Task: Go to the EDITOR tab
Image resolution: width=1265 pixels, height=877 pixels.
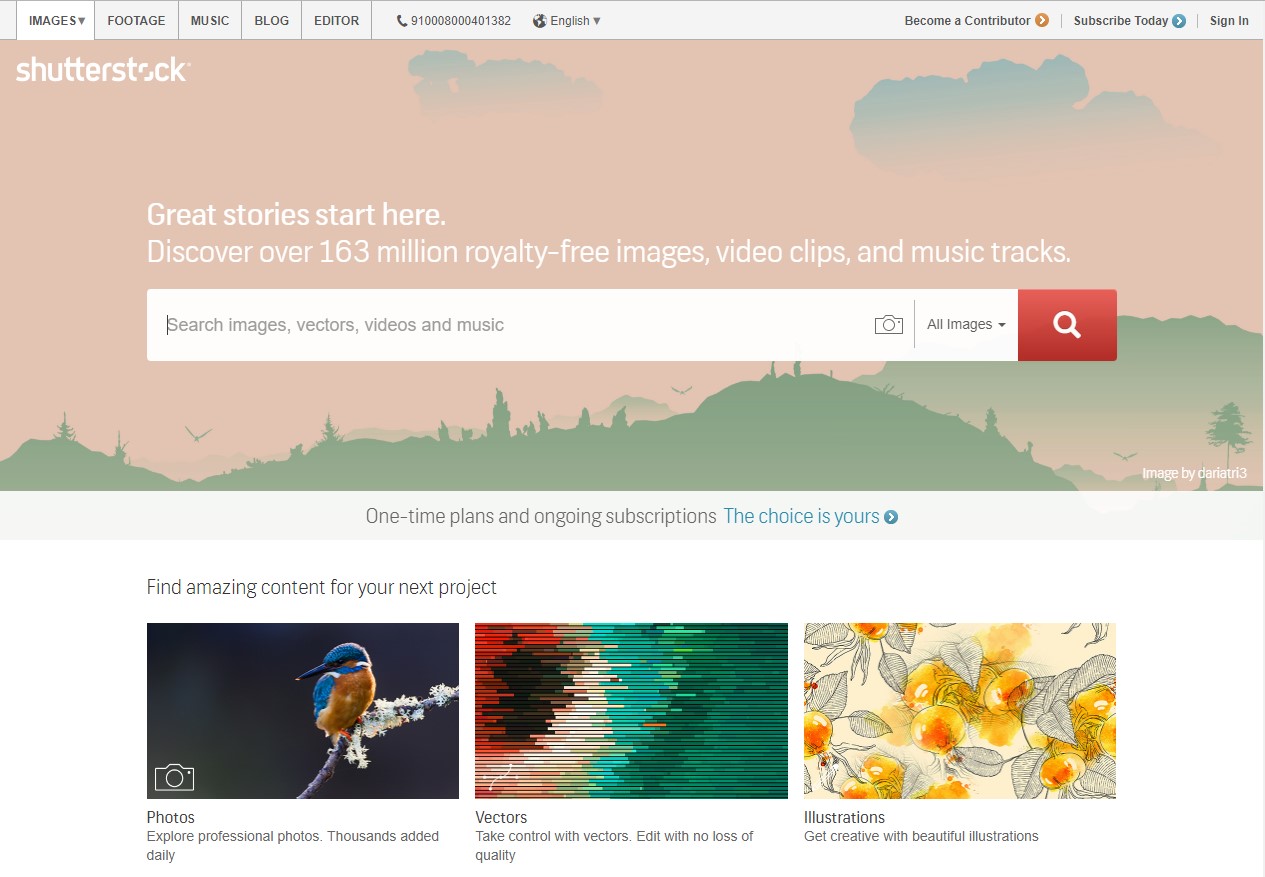Action: 336,20
